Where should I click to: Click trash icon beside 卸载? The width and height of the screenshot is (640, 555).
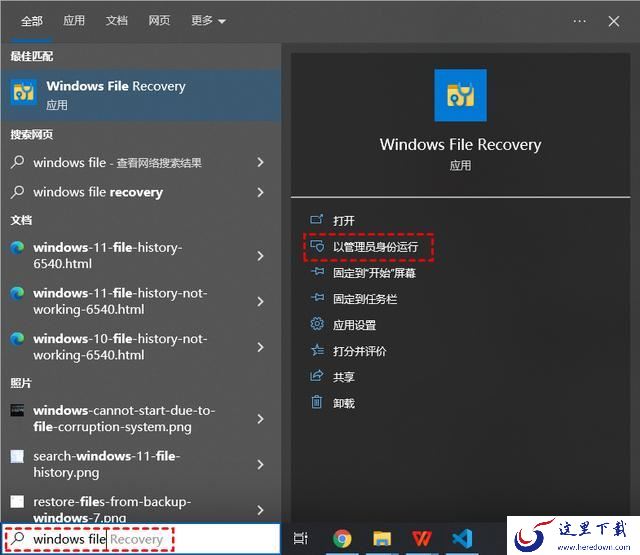pyautogui.click(x=317, y=402)
